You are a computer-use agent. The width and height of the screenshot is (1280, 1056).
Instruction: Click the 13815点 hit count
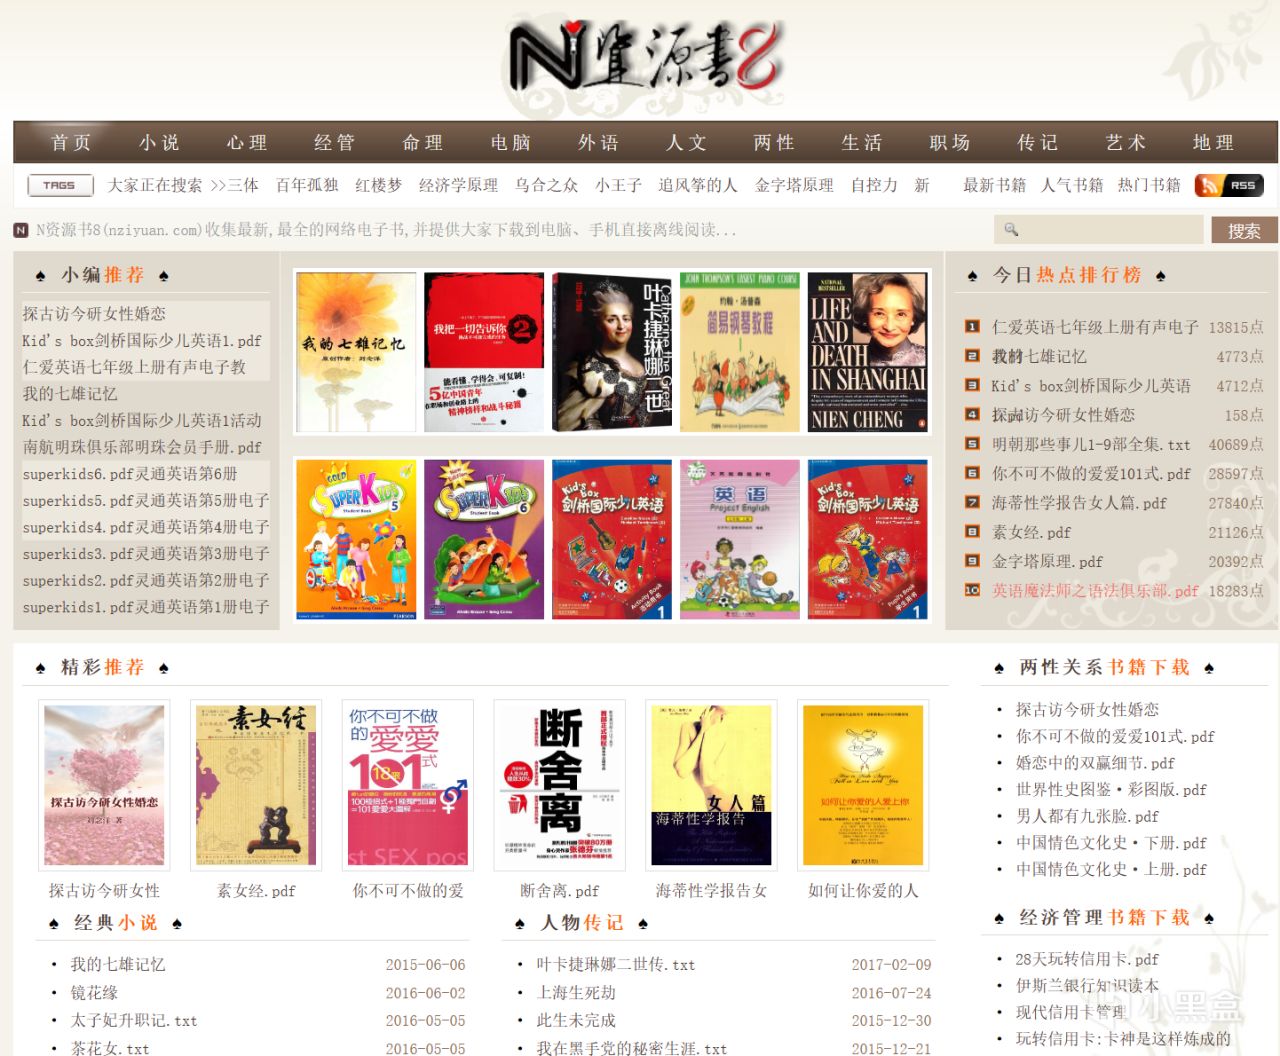[x=1236, y=327]
